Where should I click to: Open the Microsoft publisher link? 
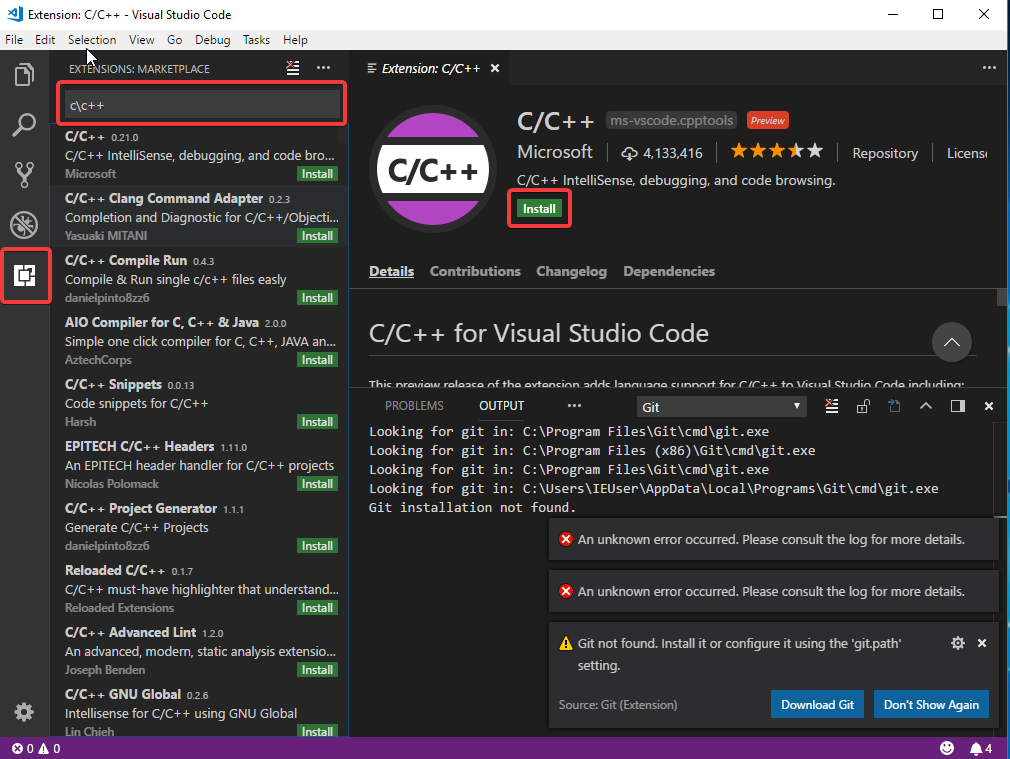click(x=555, y=152)
